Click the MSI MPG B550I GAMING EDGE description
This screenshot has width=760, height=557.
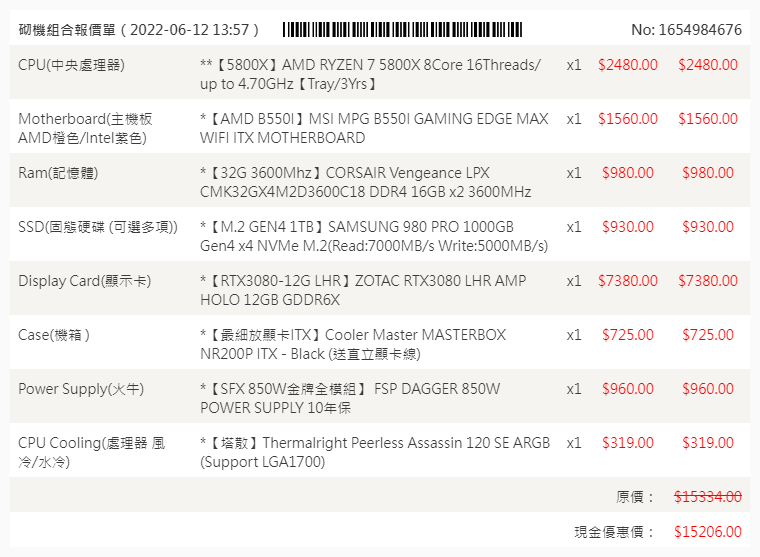point(374,128)
